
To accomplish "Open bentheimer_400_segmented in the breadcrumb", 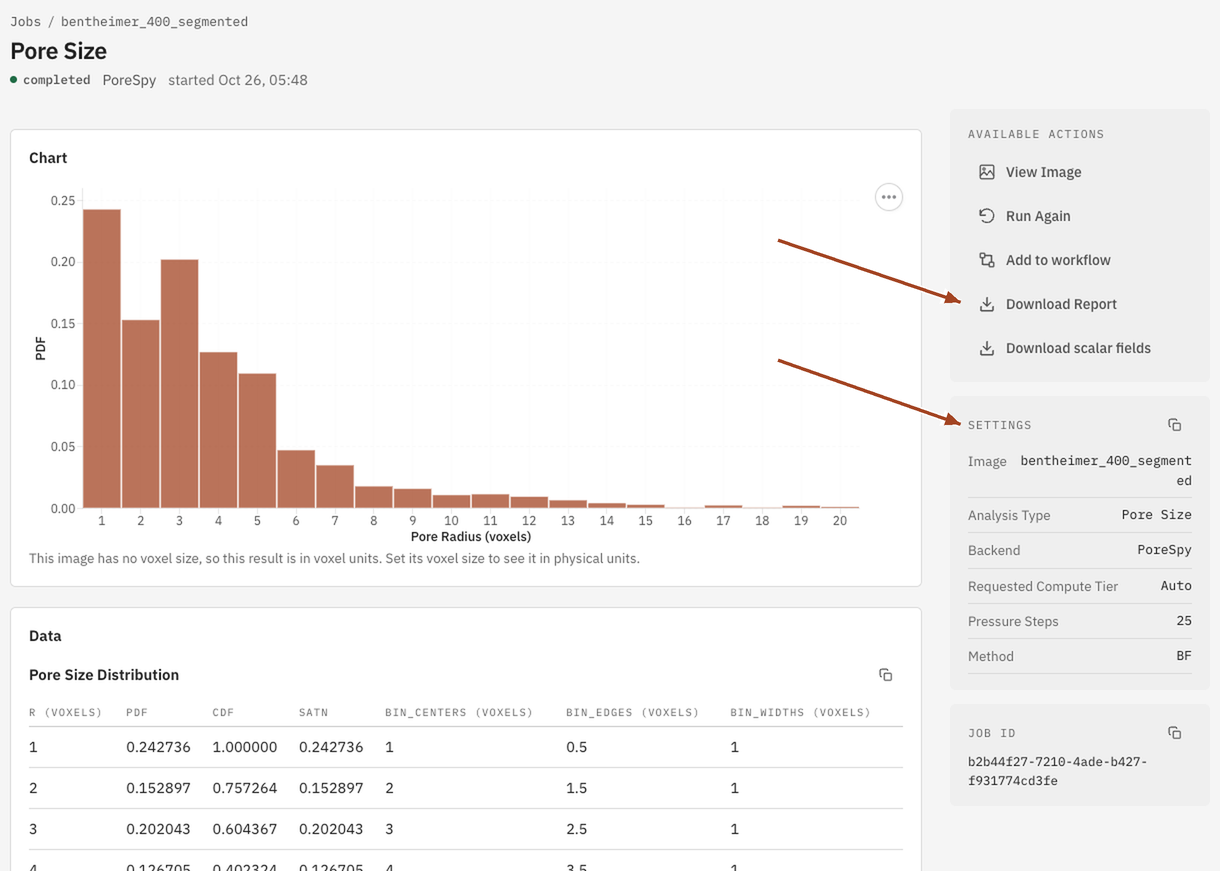I will pyautogui.click(x=154, y=21).
